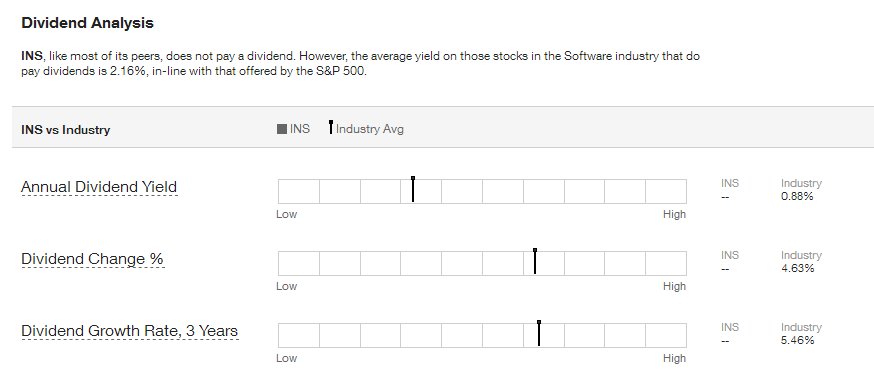This screenshot has height=392, width=874.
Task: Click industry marker on Annual Dividend Yield bar
Action: (x=412, y=190)
